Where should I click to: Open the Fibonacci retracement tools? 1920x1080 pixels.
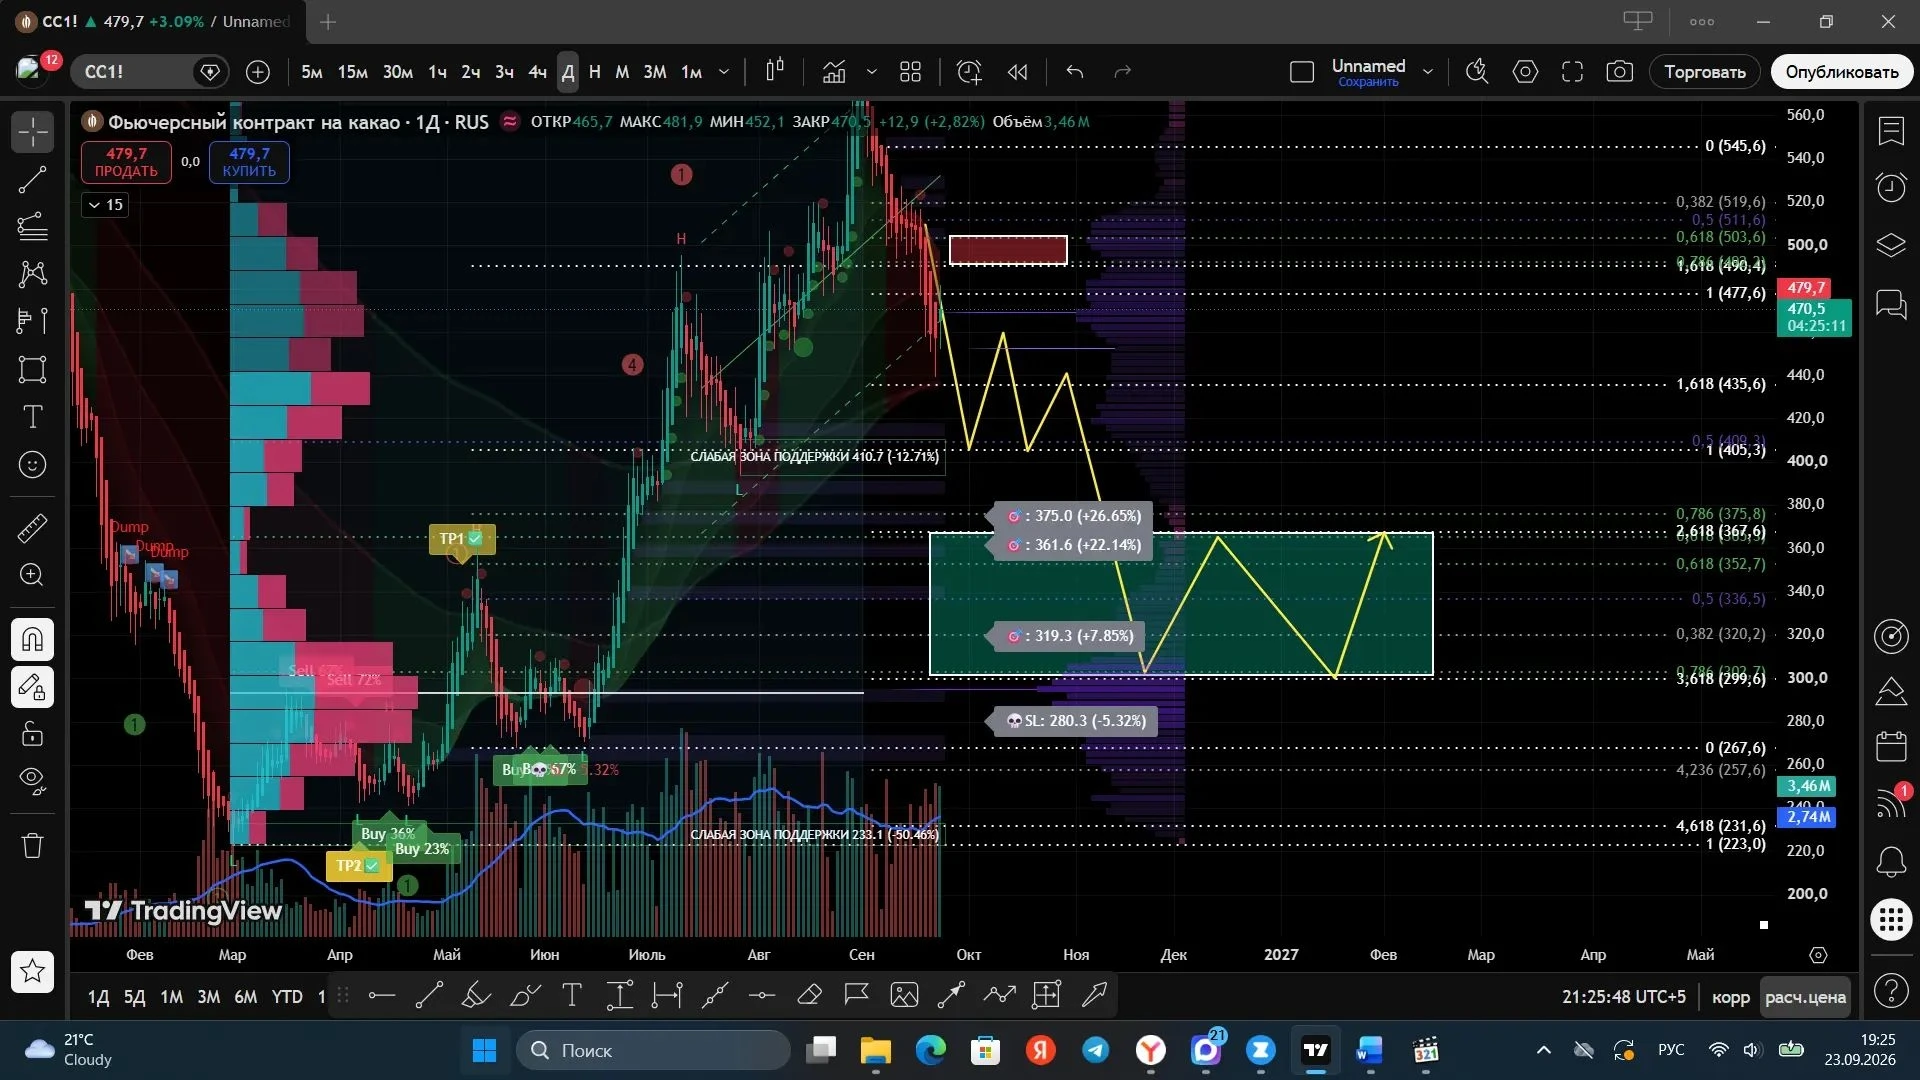point(32,227)
